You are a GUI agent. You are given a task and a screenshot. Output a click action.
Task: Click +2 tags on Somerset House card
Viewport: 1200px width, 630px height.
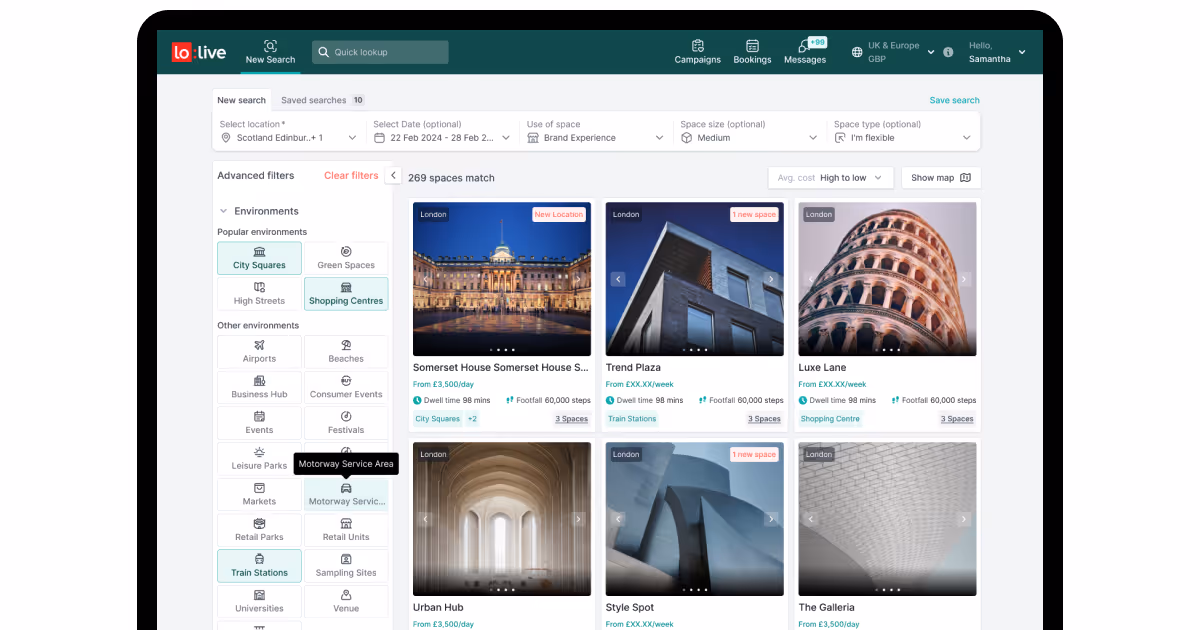[x=472, y=419]
